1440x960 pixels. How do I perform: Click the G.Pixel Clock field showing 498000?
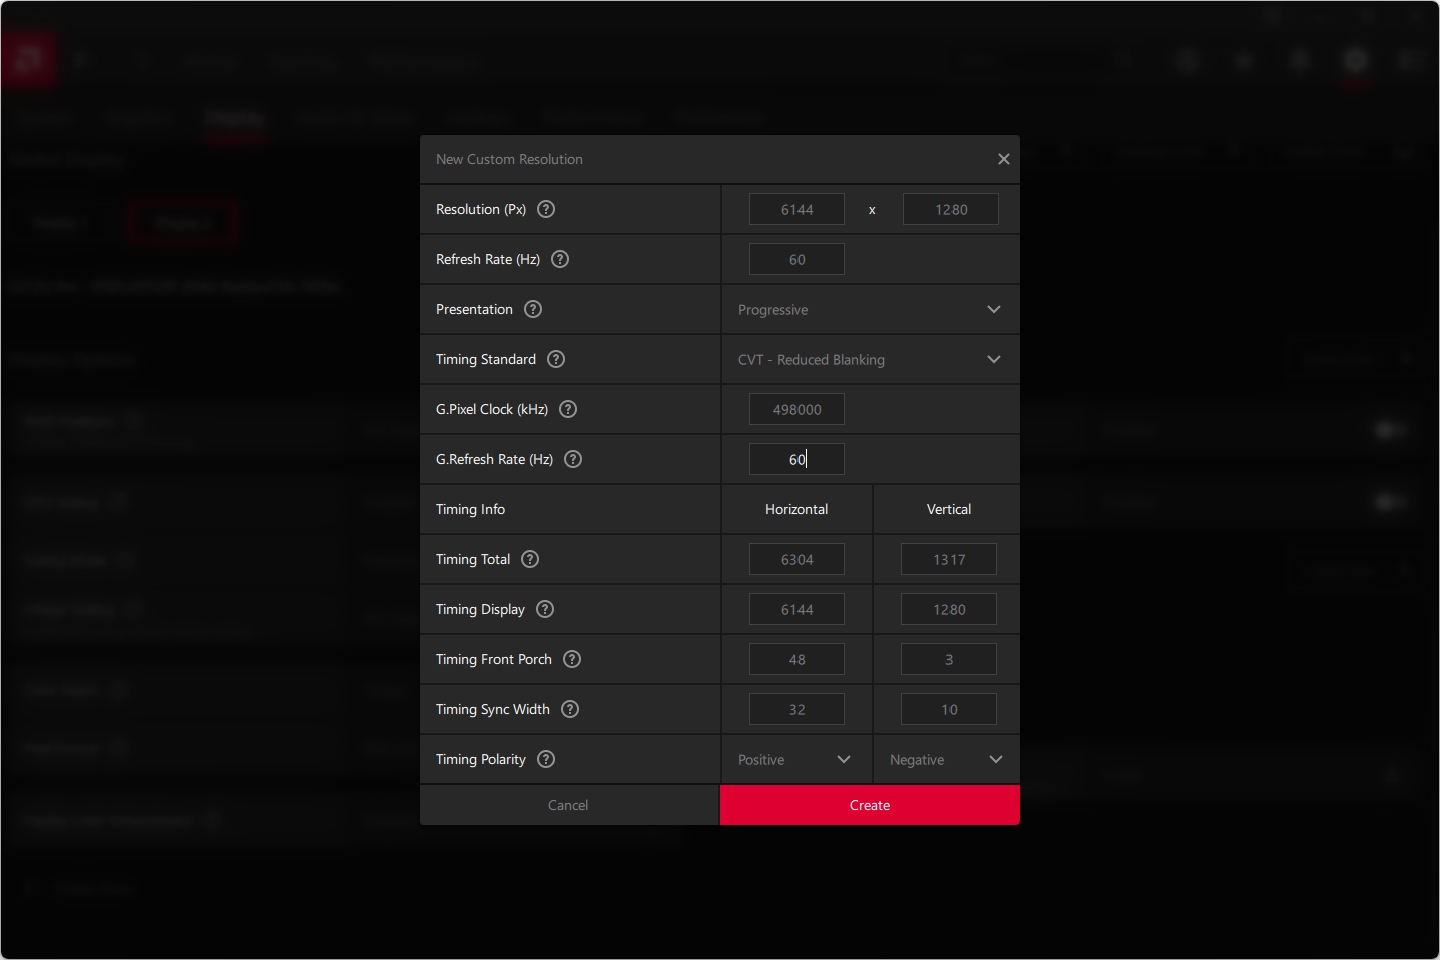[x=797, y=410]
